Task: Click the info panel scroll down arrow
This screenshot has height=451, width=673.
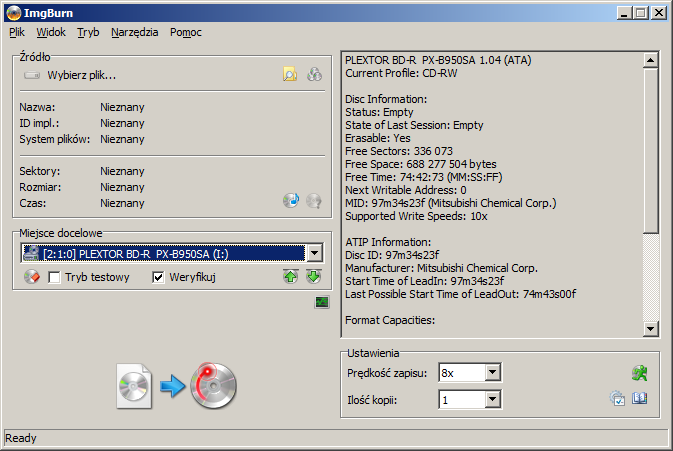Action: [651, 329]
